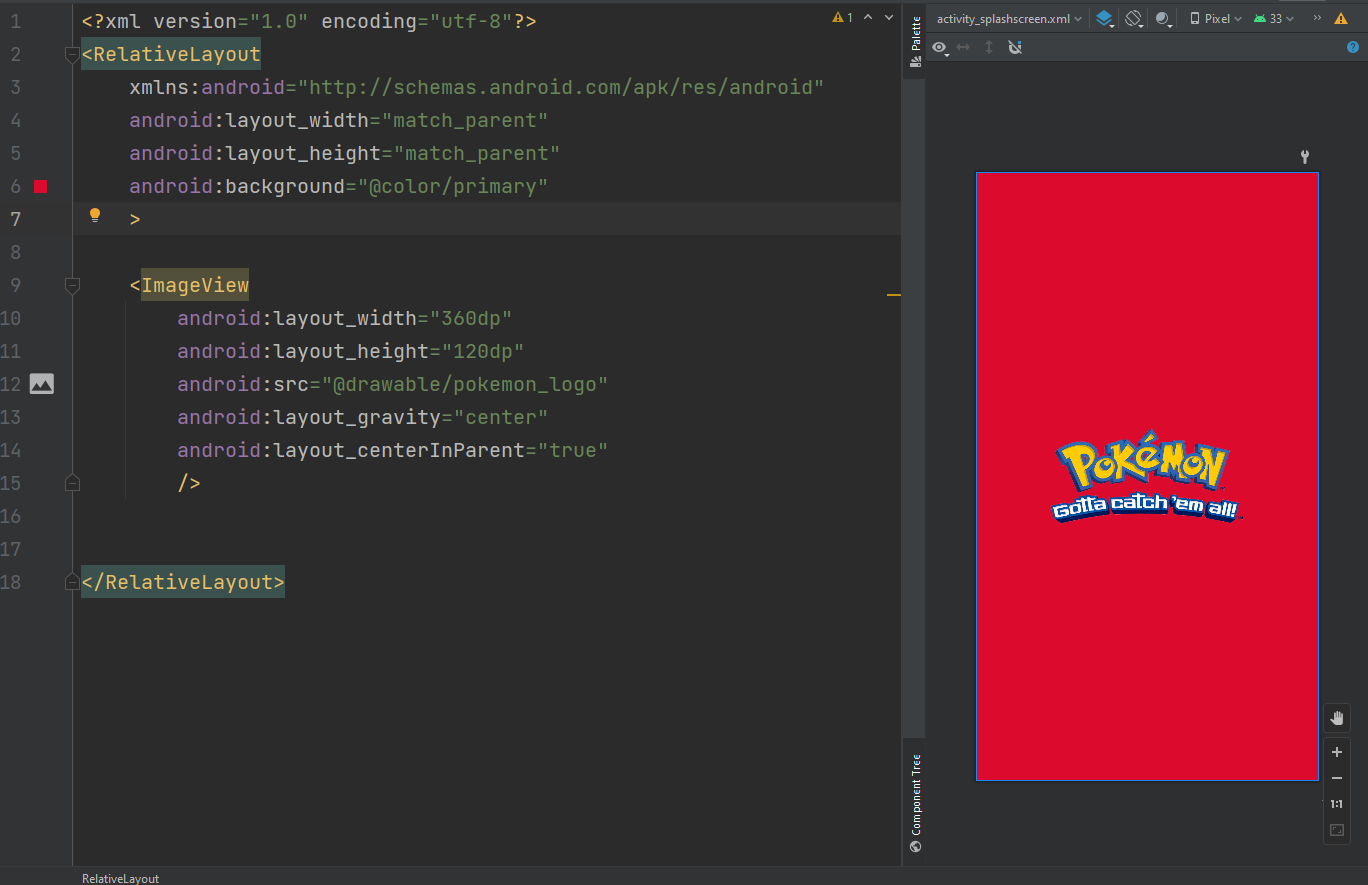Zoom out of the layout preview

(1337, 778)
